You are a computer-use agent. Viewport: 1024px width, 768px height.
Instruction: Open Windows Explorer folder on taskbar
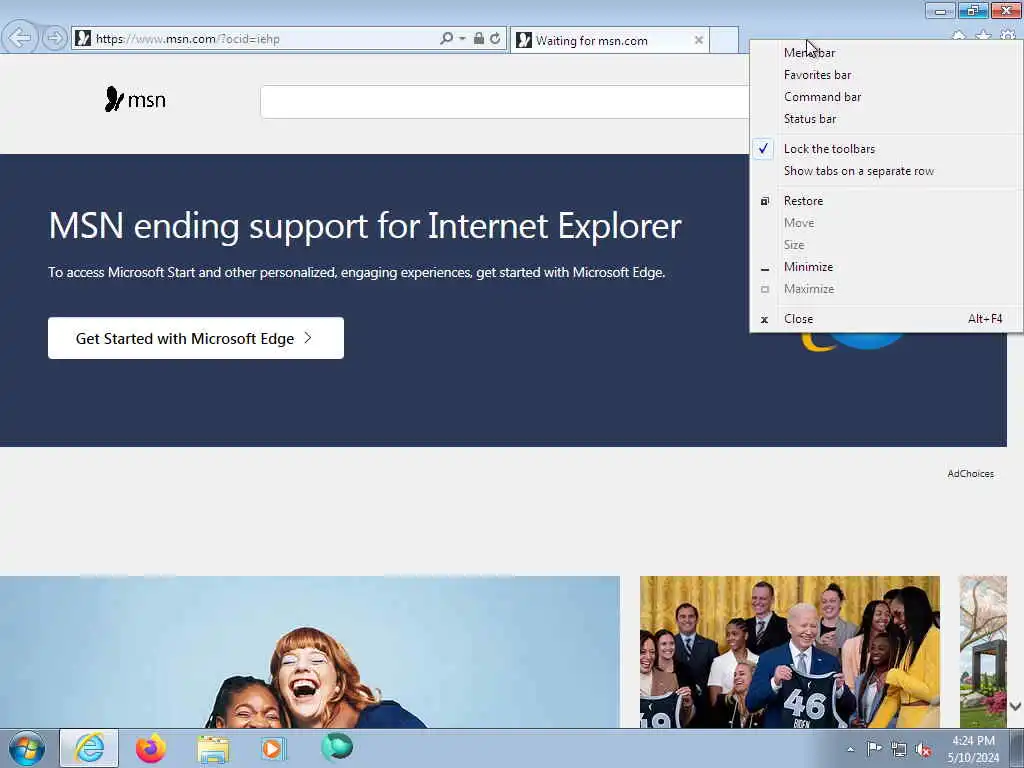pos(213,748)
